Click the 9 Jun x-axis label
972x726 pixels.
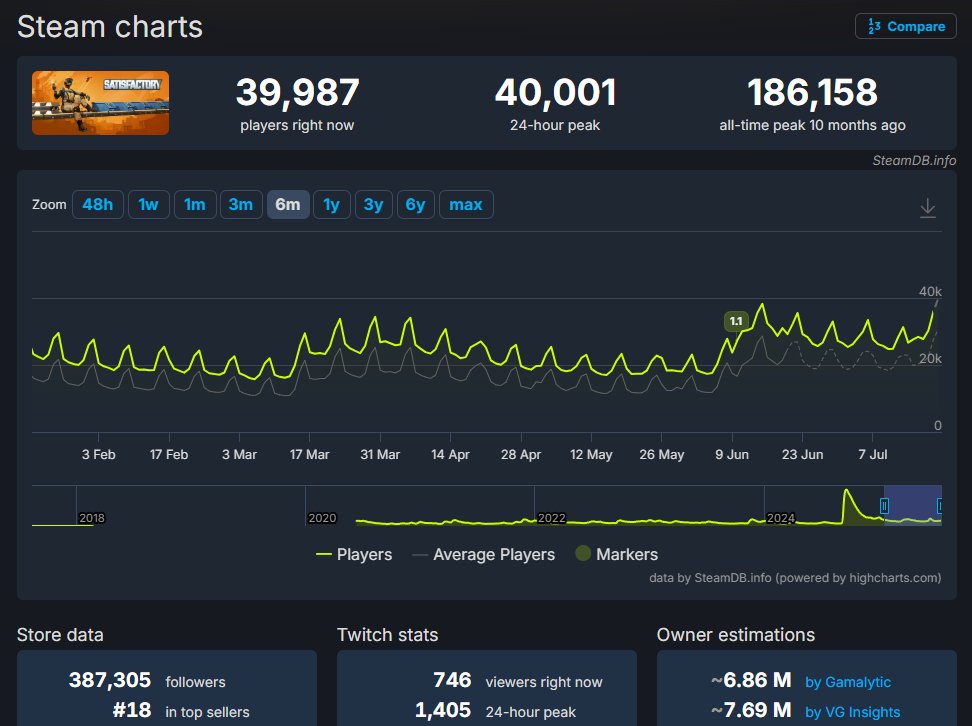[x=731, y=454]
